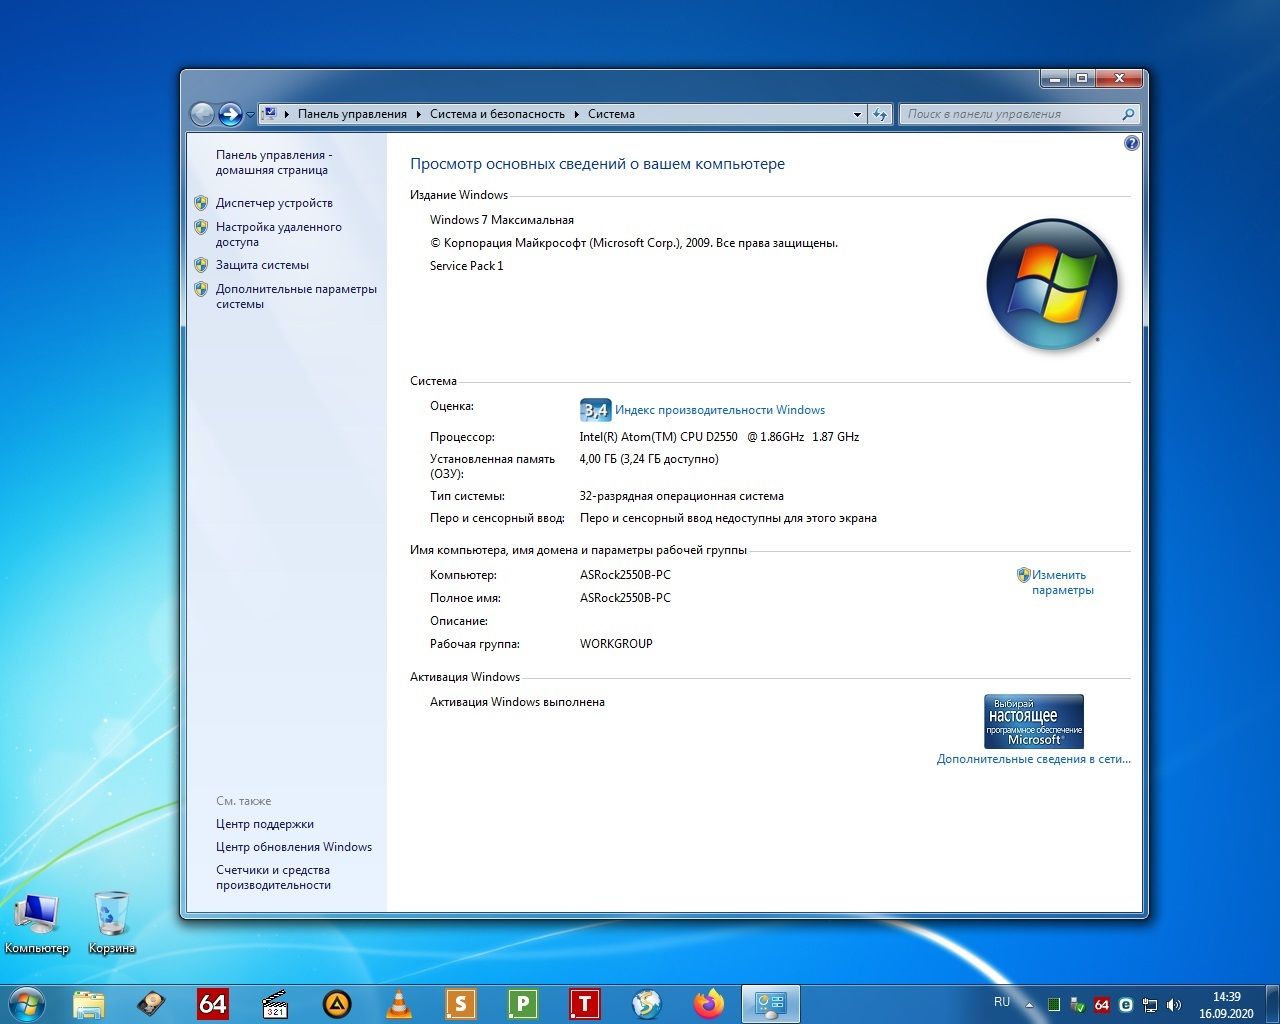Click Service Pack 1 text
Screen dimensions: 1280x1024
coord(467,266)
